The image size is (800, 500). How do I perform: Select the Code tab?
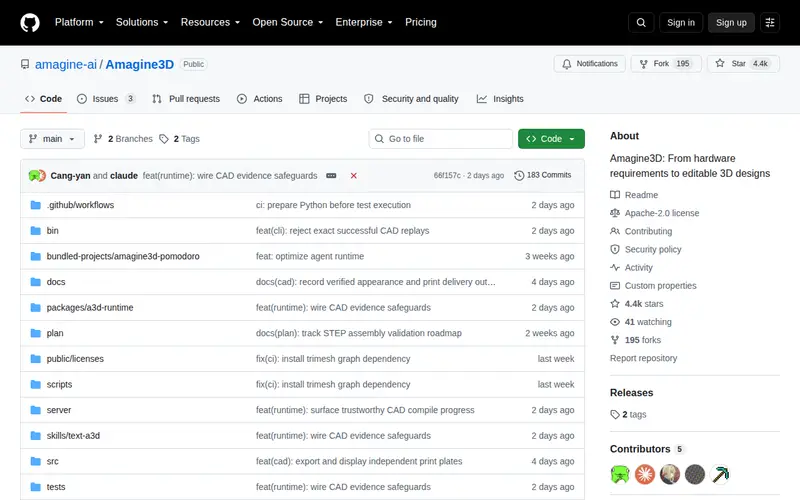pos(43,99)
